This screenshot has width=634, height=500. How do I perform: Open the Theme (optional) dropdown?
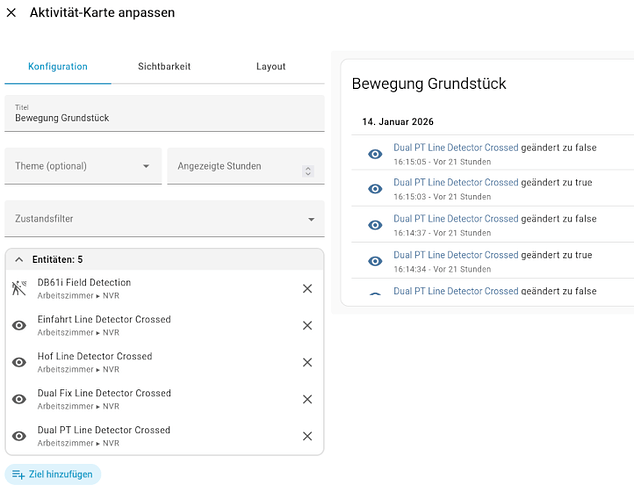pos(83,166)
